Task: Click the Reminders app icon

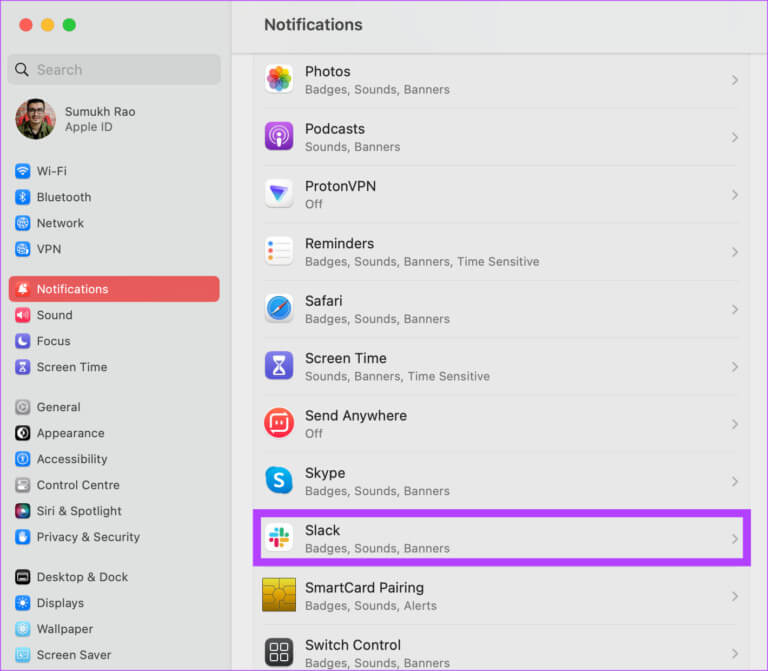Action: point(279,251)
